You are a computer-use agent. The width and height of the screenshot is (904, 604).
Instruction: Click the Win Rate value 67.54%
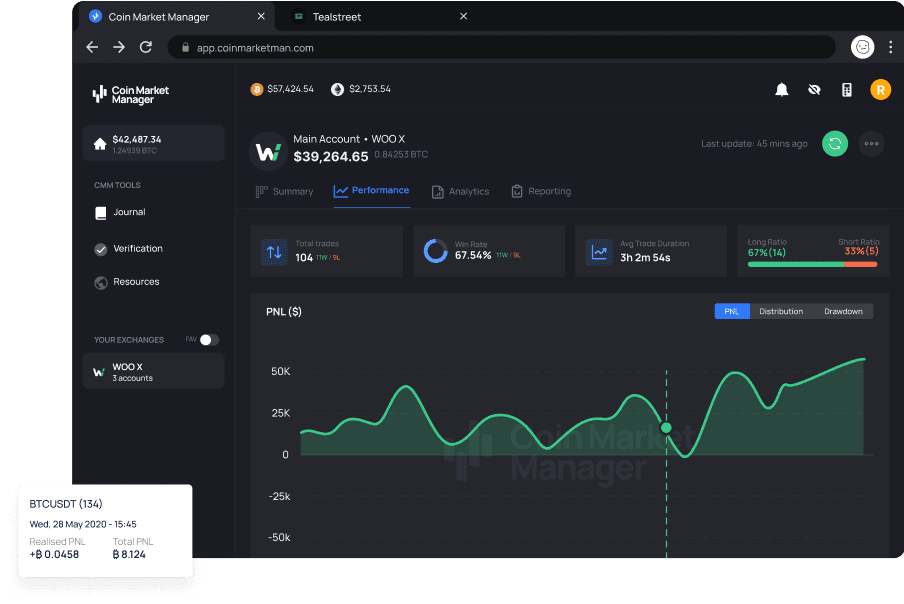tap(473, 255)
